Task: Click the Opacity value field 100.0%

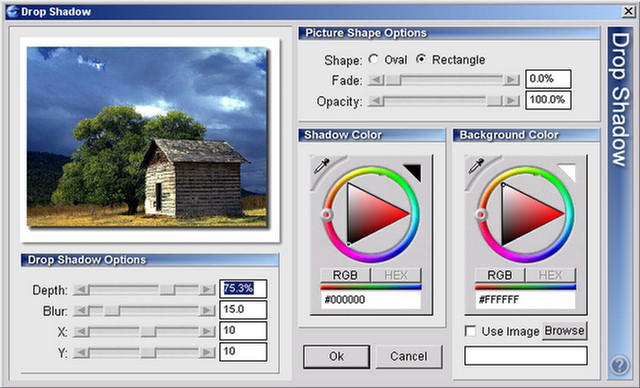Action: pos(548,100)
